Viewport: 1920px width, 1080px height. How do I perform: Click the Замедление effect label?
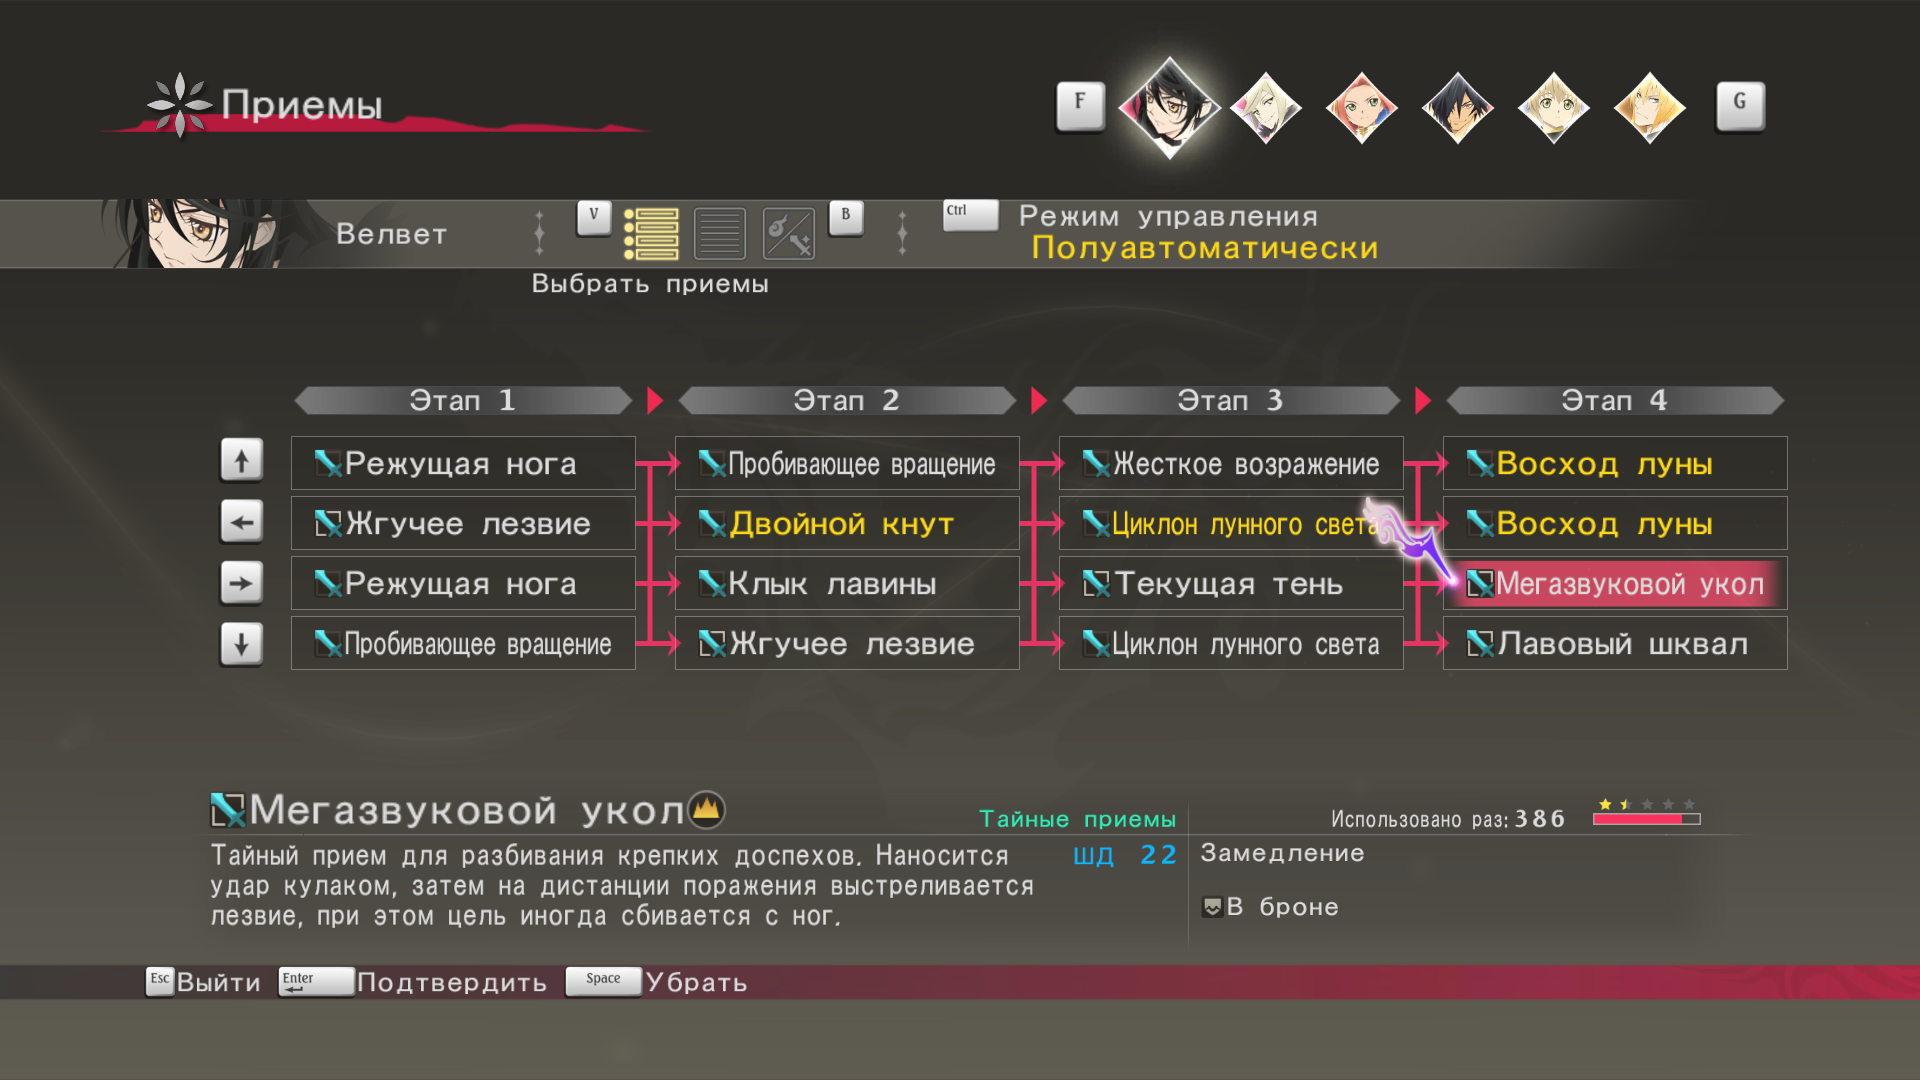coord(1282,853)
